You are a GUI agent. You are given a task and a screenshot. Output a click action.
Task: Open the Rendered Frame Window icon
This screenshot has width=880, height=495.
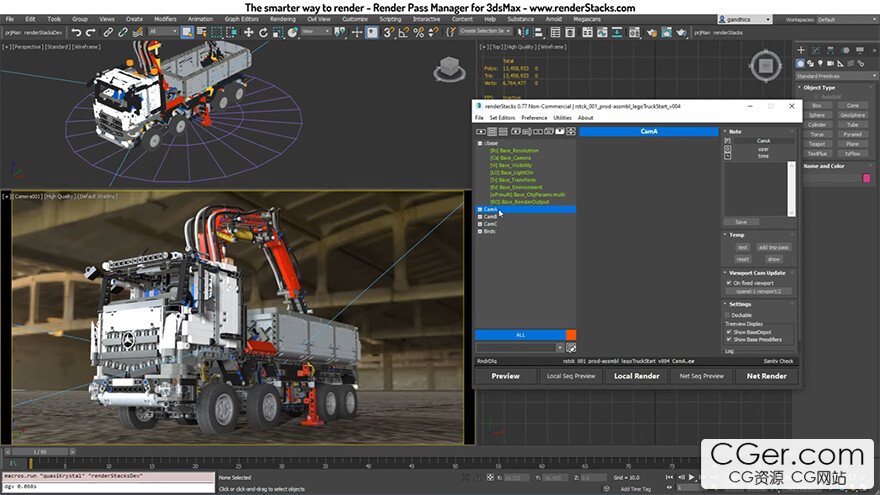[x=666, y=33]
